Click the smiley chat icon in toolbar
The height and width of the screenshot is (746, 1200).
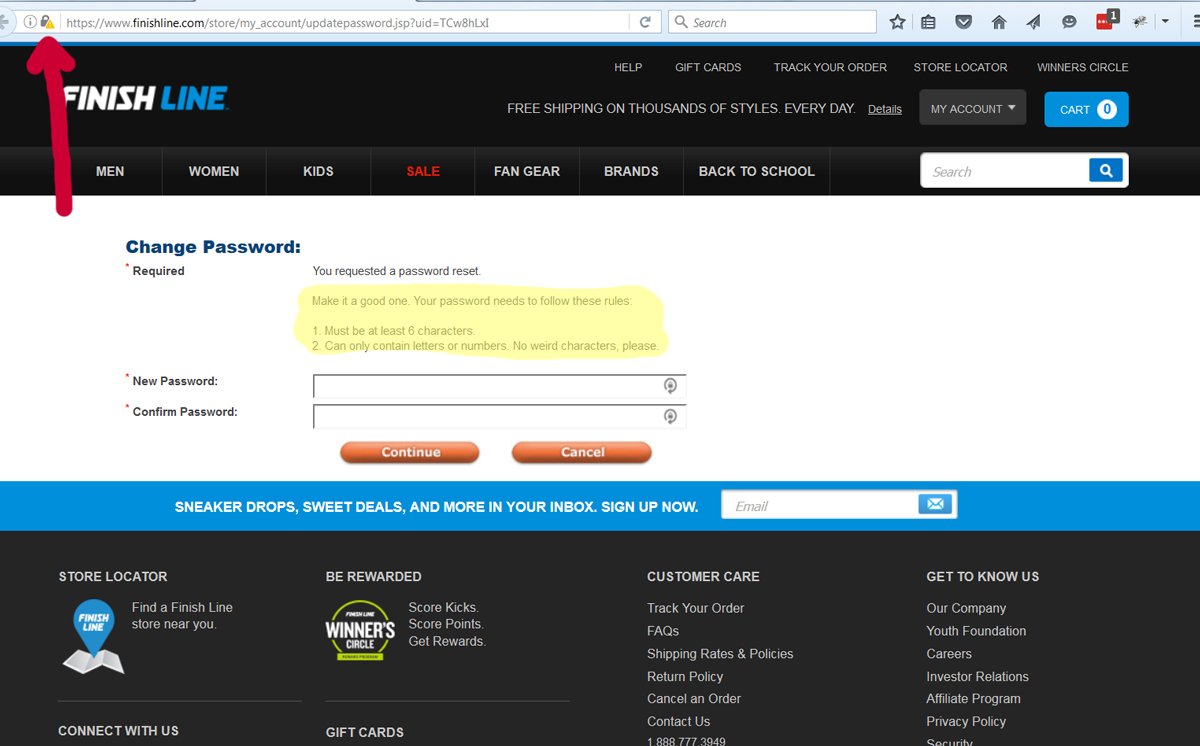pyautogui.click(x=1069, y=22)
